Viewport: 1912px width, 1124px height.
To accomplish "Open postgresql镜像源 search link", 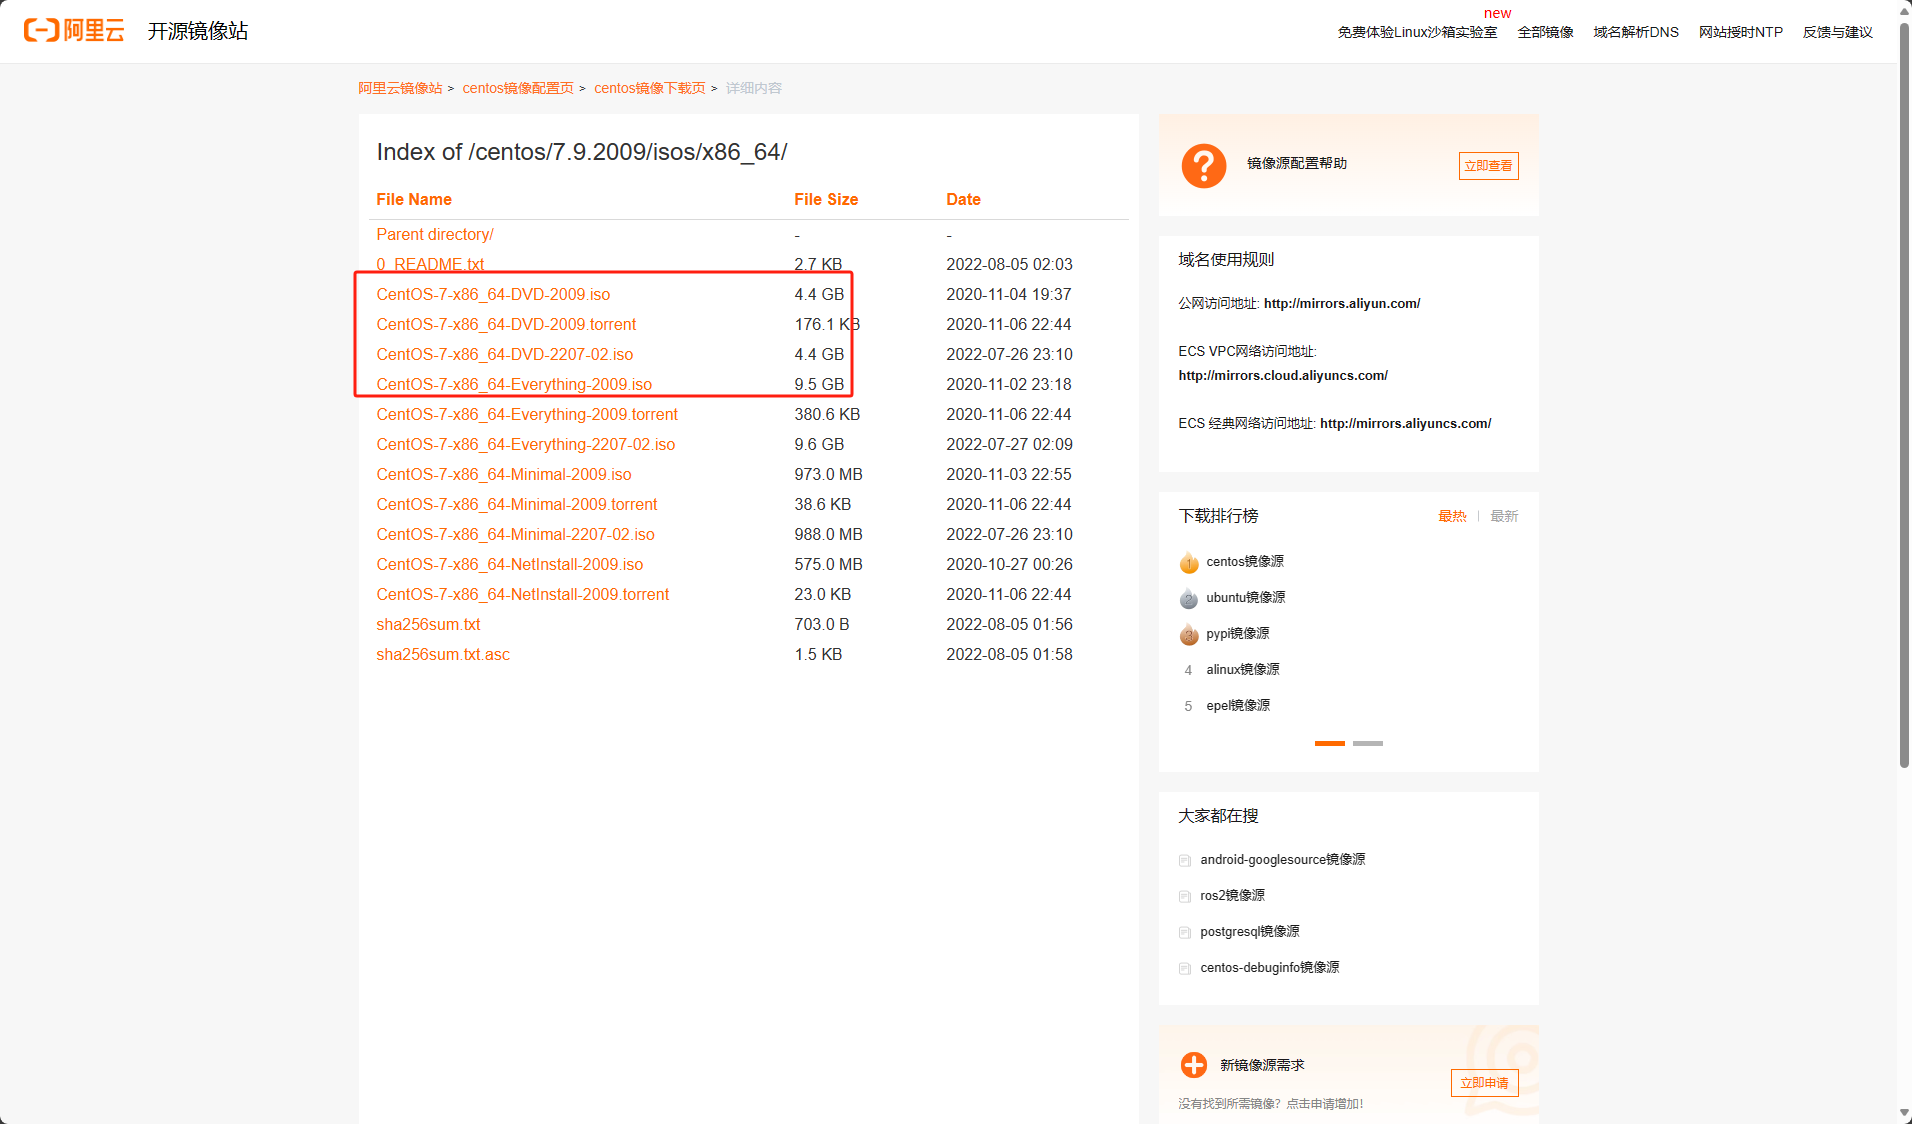I will (1250, 932).
